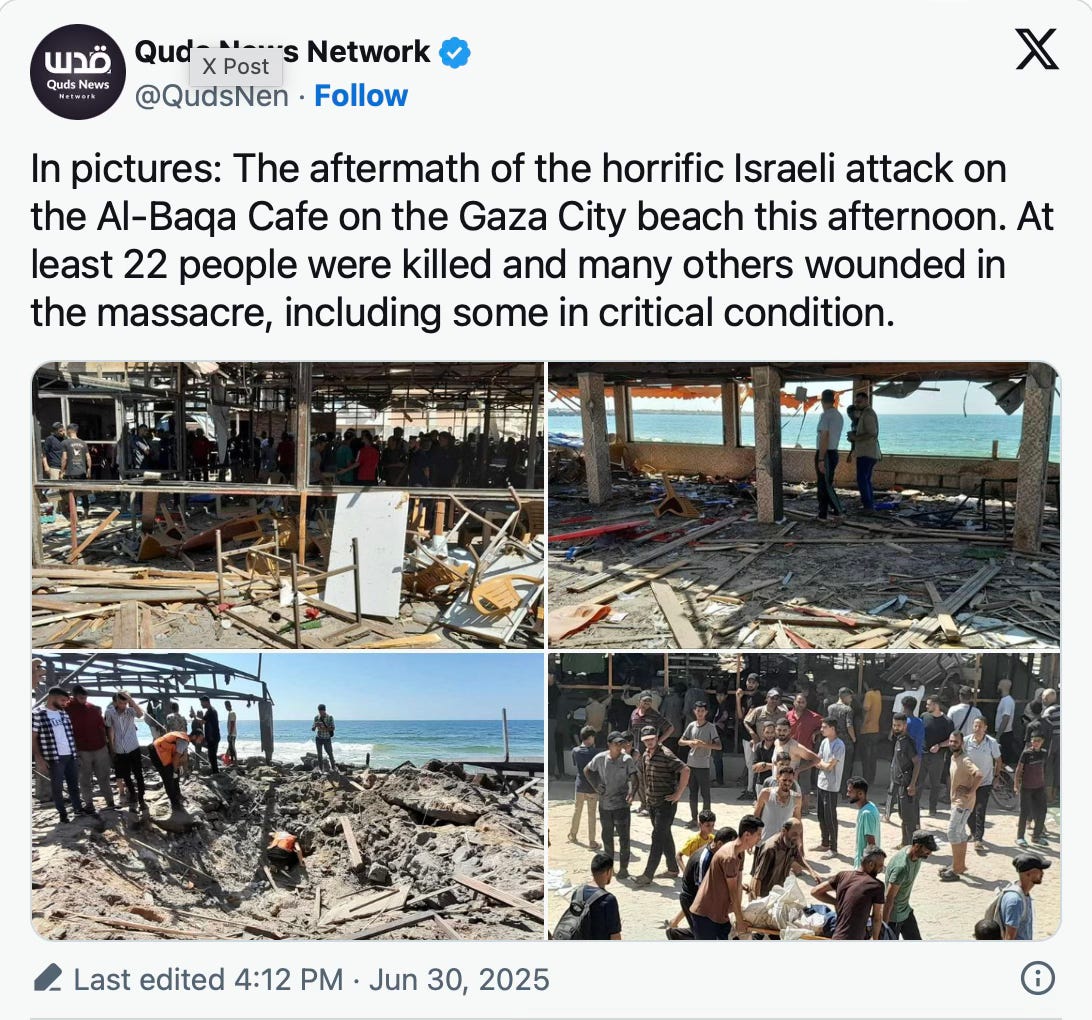Click the blue verified badge

455,52
